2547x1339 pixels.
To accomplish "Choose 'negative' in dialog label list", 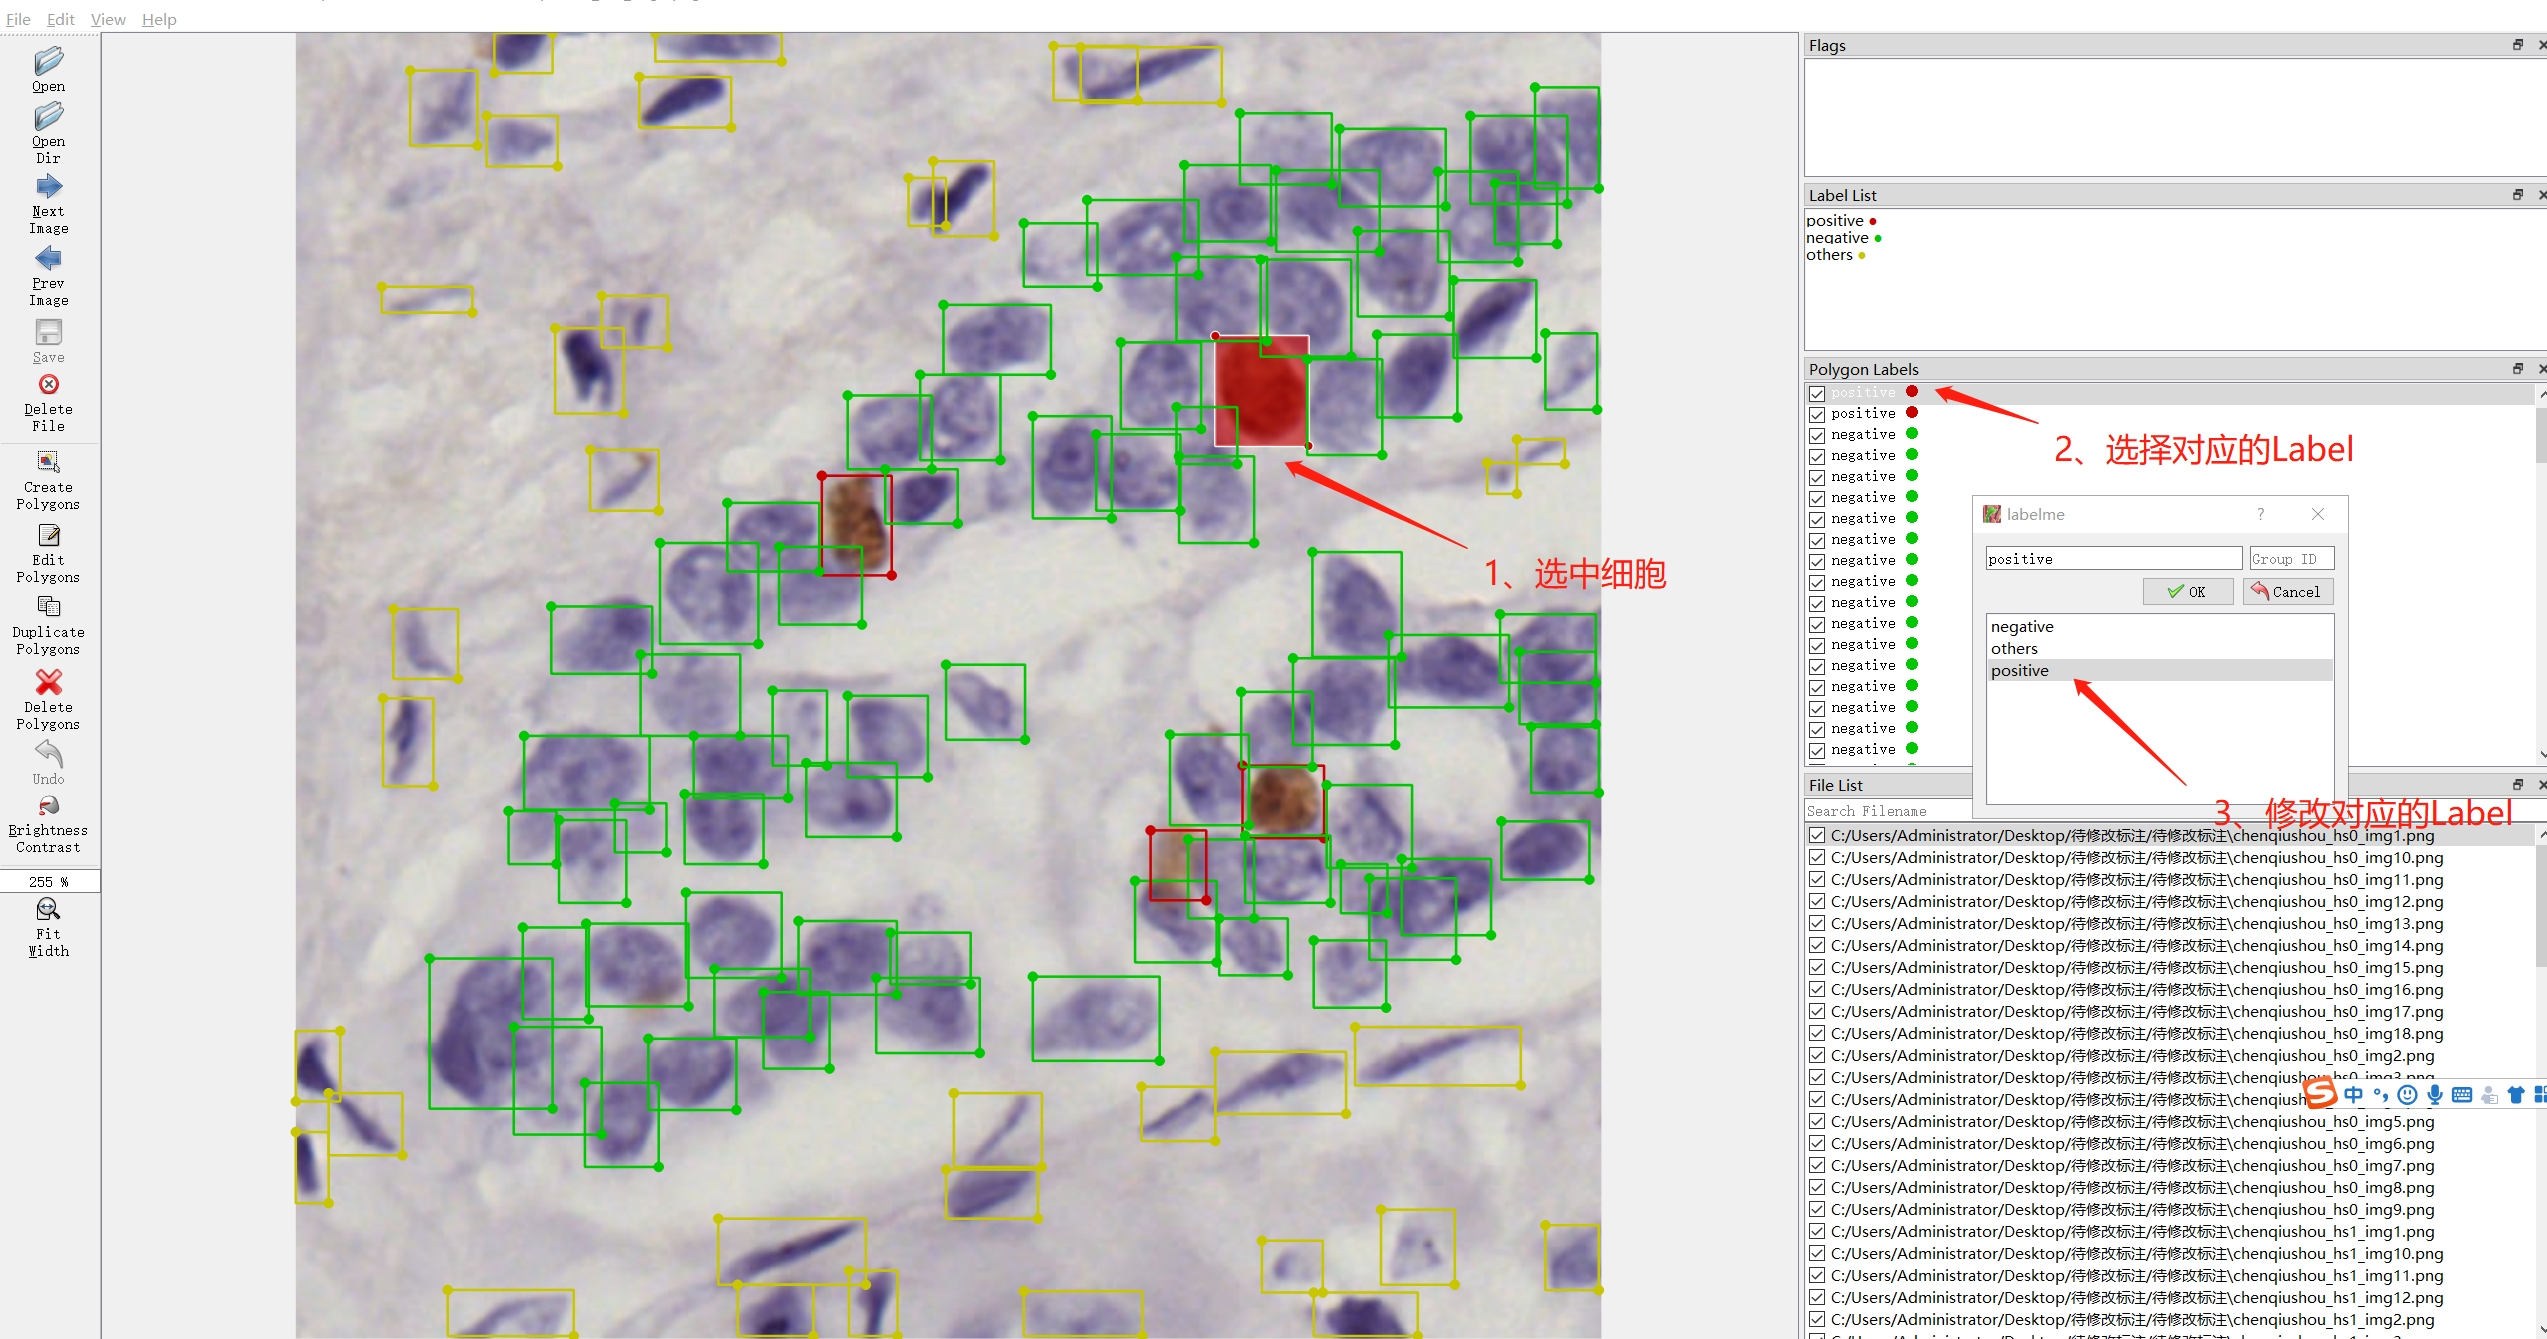I will coord(2160,626).
